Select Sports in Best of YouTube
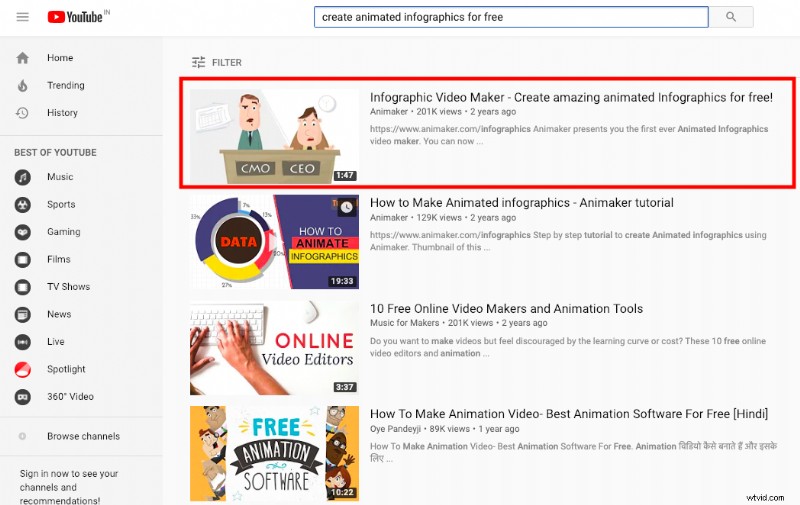This screenshot has width=800, height=505. [61, 205]
